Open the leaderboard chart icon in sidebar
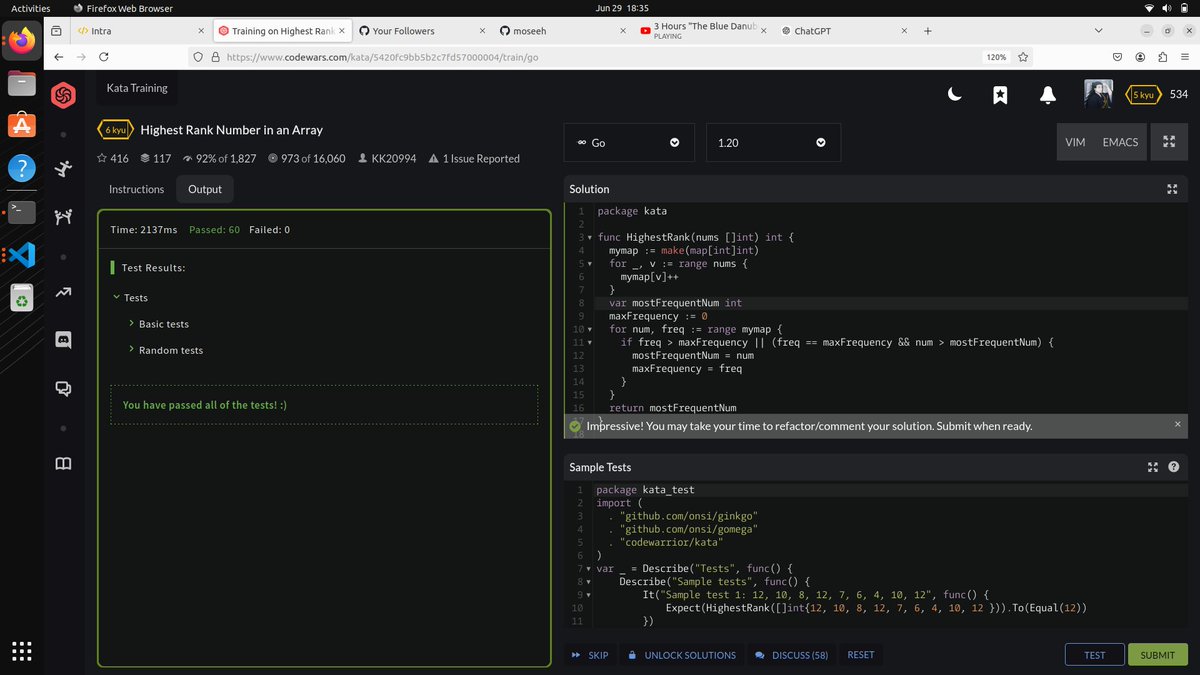 [x=63, y=294]
